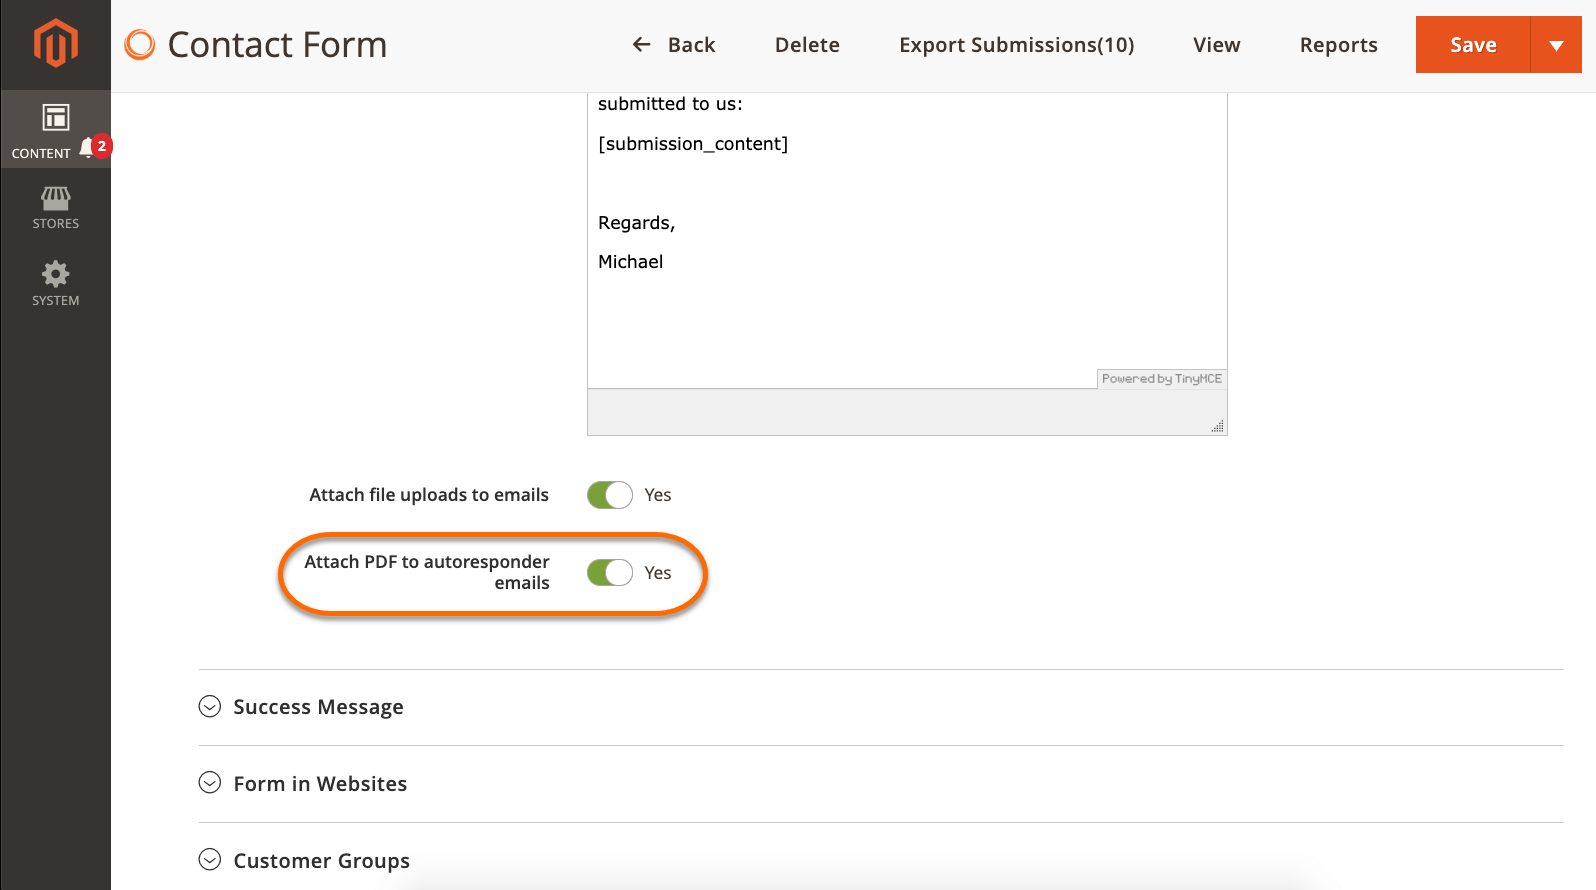The height and width of the screenshot is (890, 1596).
Task: Click the Customer Groups chevron circle icon
Action: pyautogui.click(x=210, y=860)
